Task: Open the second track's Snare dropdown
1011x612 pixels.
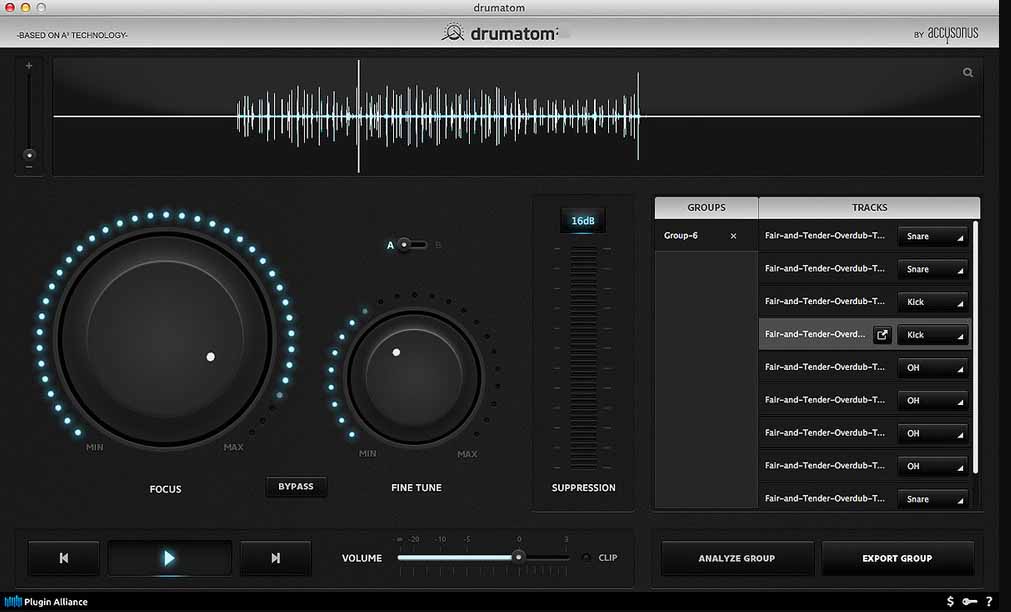Action: 932,270
